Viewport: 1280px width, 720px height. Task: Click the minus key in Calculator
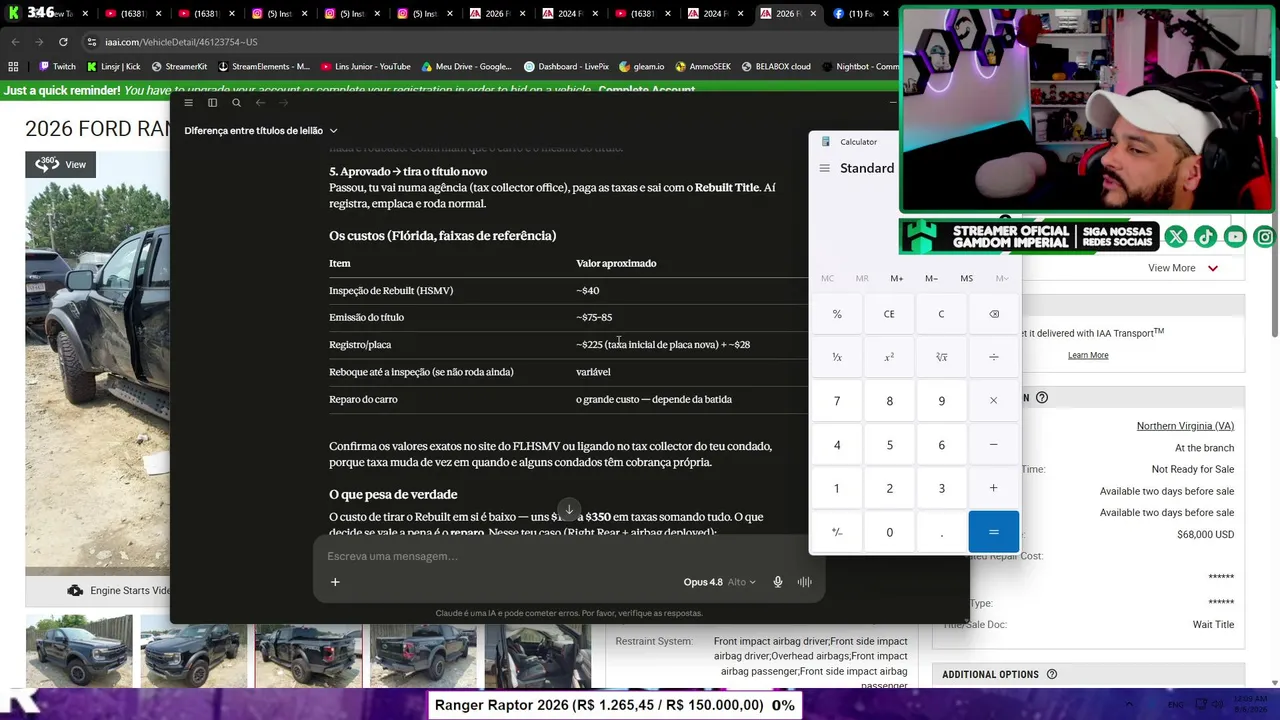994,445
